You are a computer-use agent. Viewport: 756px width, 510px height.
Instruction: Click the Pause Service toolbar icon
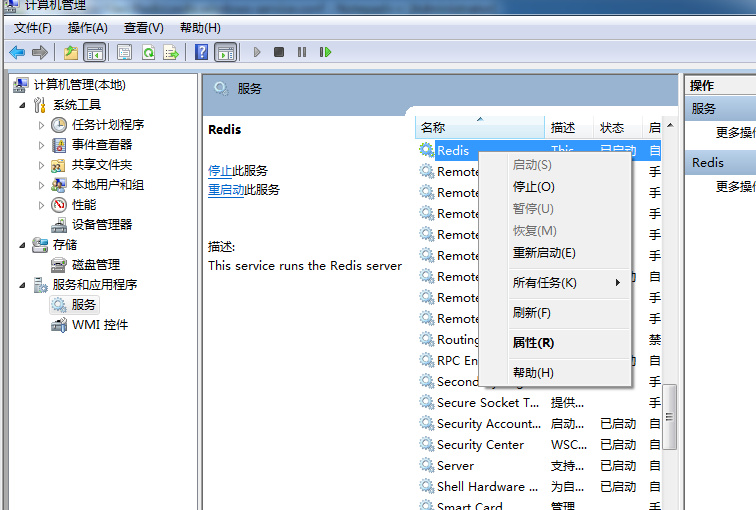[x=302, y=52]
